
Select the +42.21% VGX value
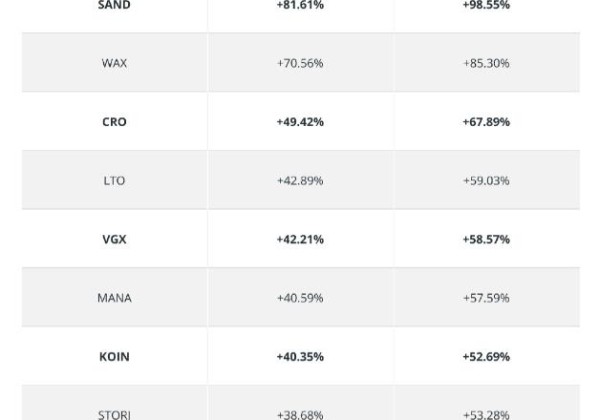tap(300, 240)
